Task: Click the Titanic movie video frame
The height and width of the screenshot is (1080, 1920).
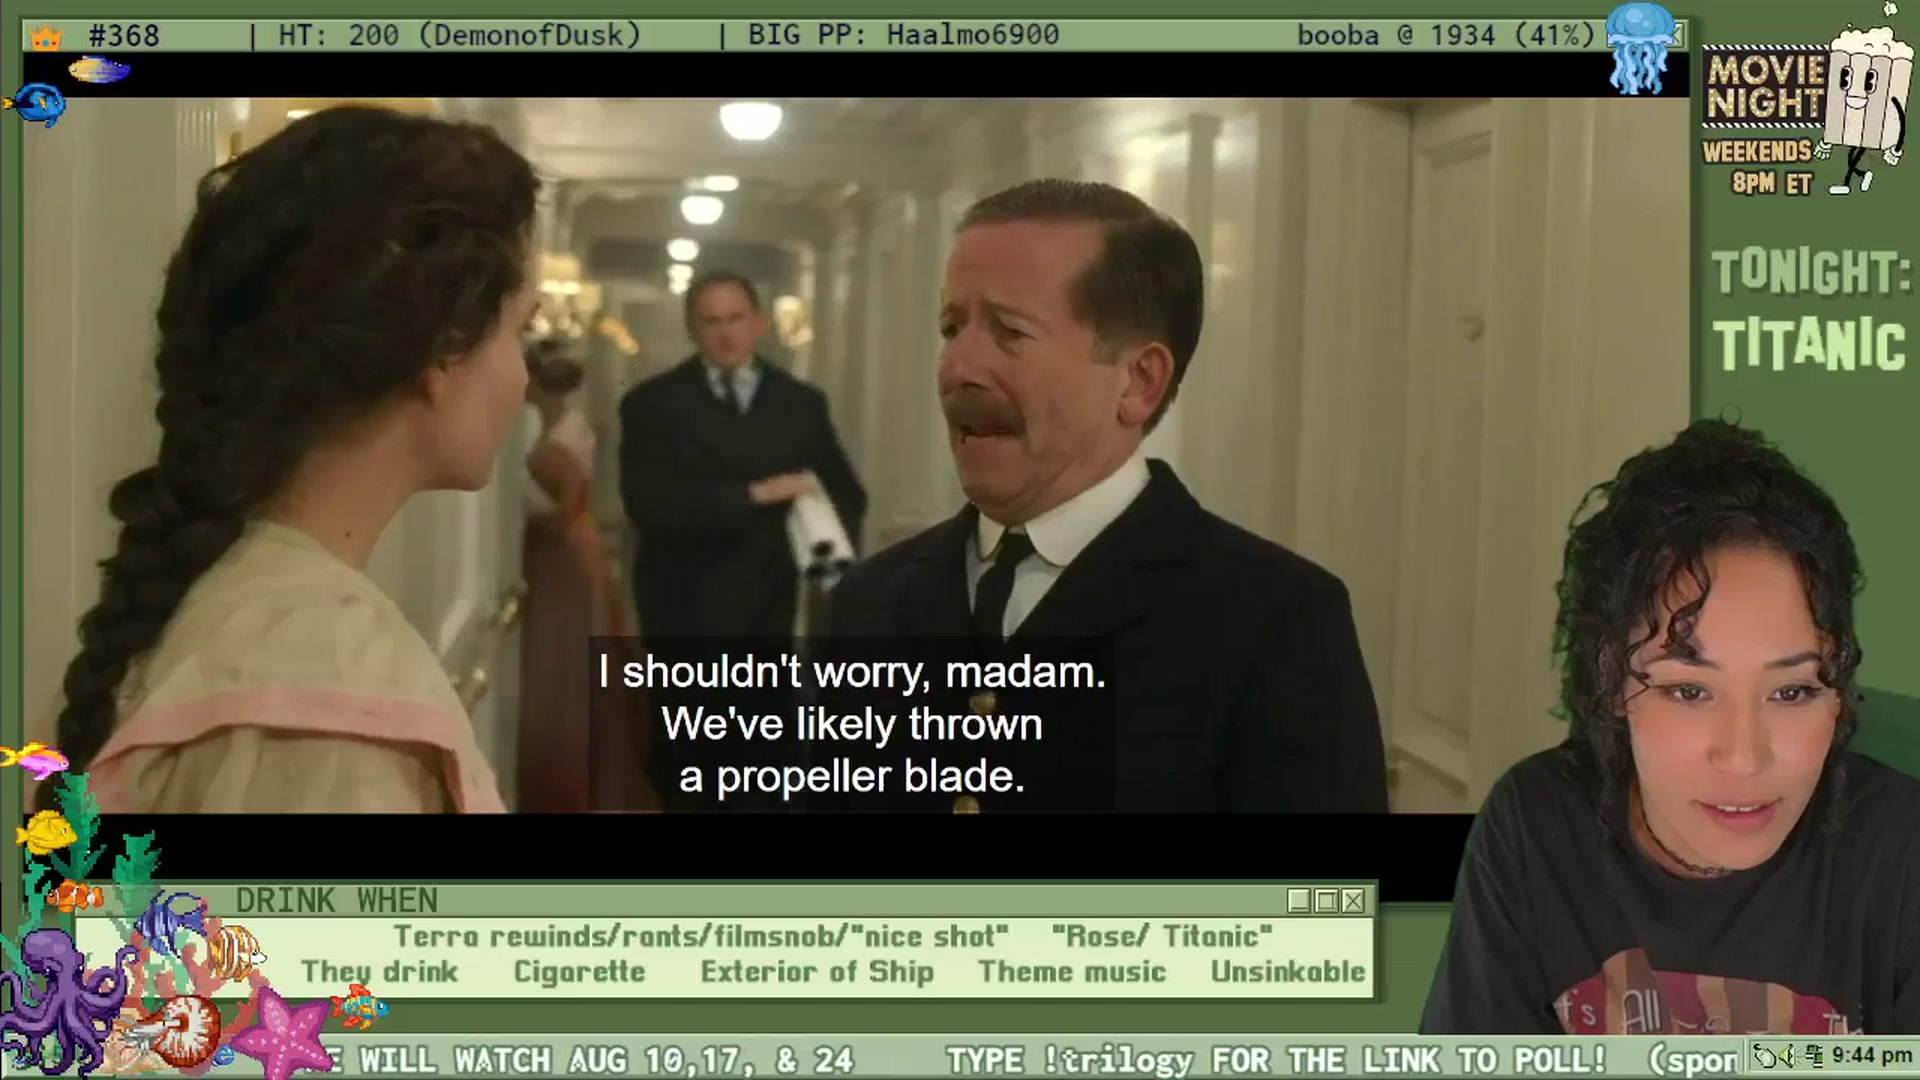Action: (x=856, y=455)
